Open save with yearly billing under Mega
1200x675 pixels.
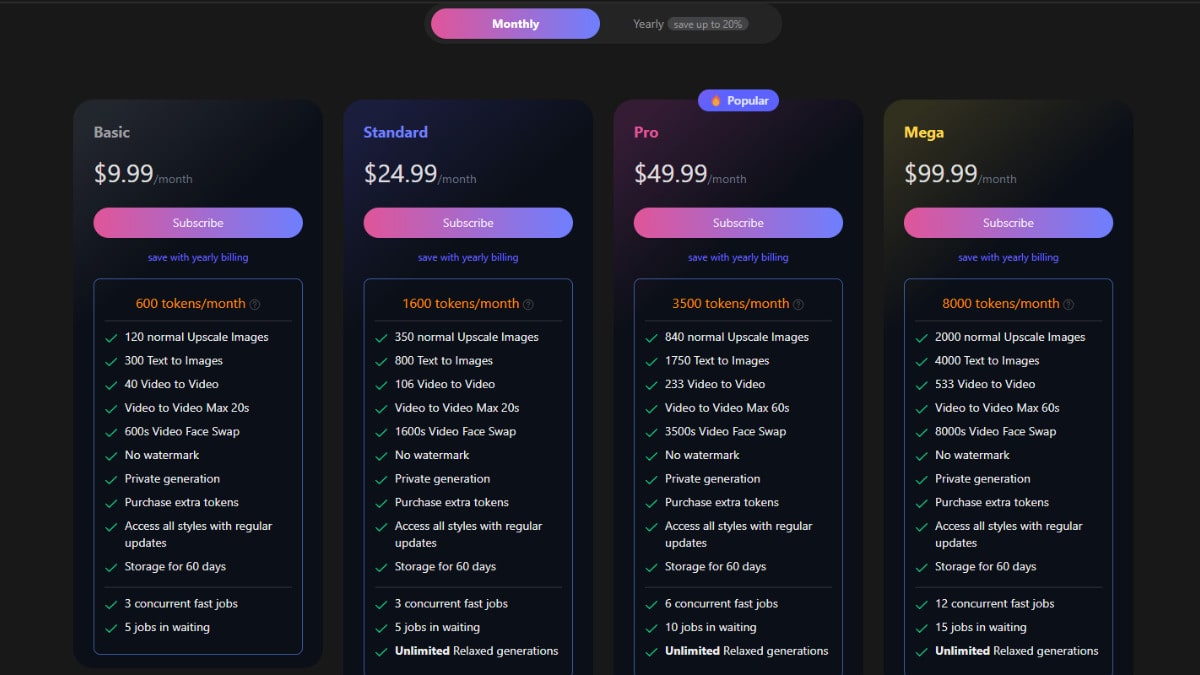tap(1008, 258)
